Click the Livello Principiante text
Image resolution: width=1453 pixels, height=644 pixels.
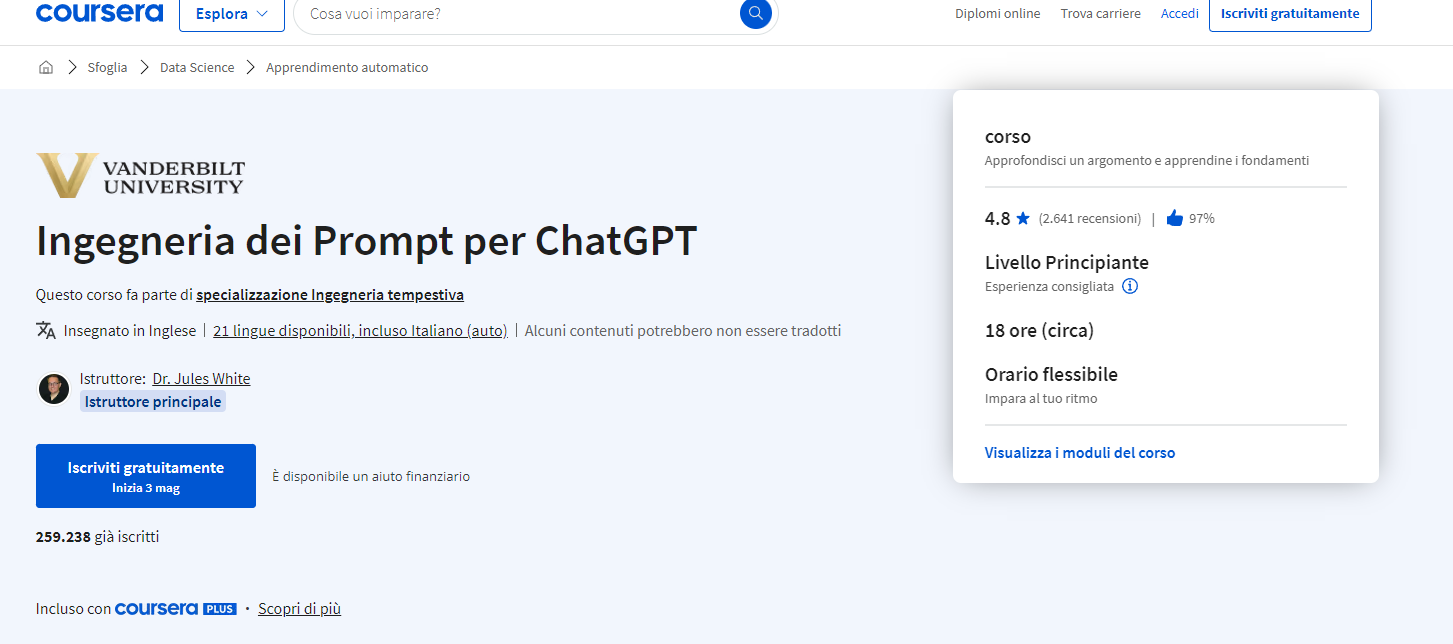1067,263
